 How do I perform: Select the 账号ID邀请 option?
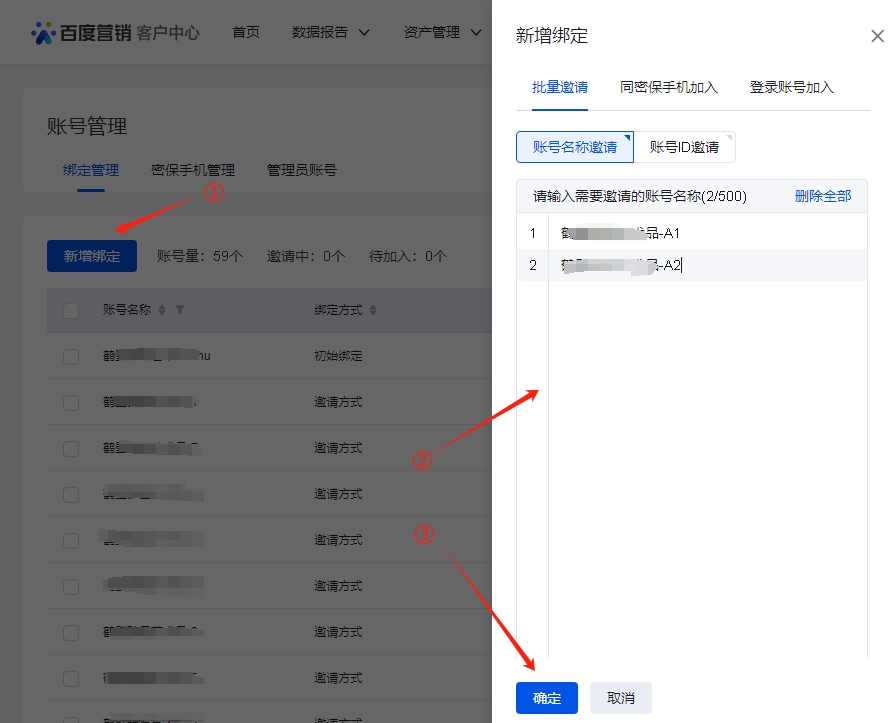tap(684, 147)
